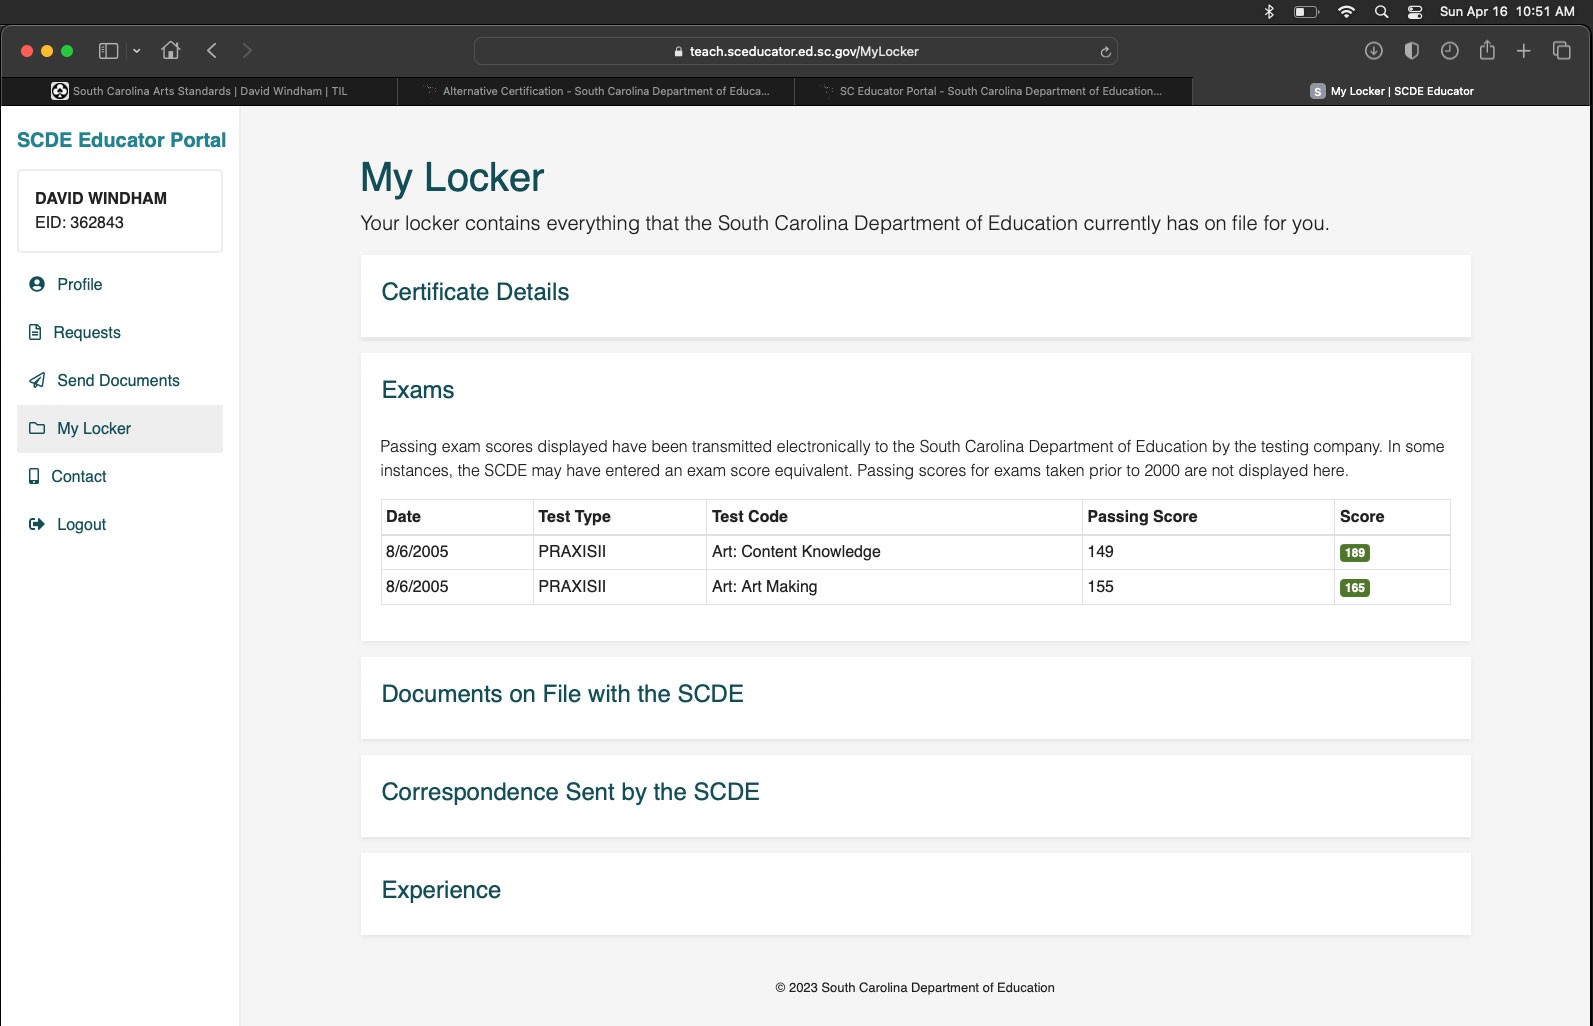Expand Documents on File with the SCDE
Image resolution: width=1593 pixels, height=1026 pixels.
(x=562, y=694)
